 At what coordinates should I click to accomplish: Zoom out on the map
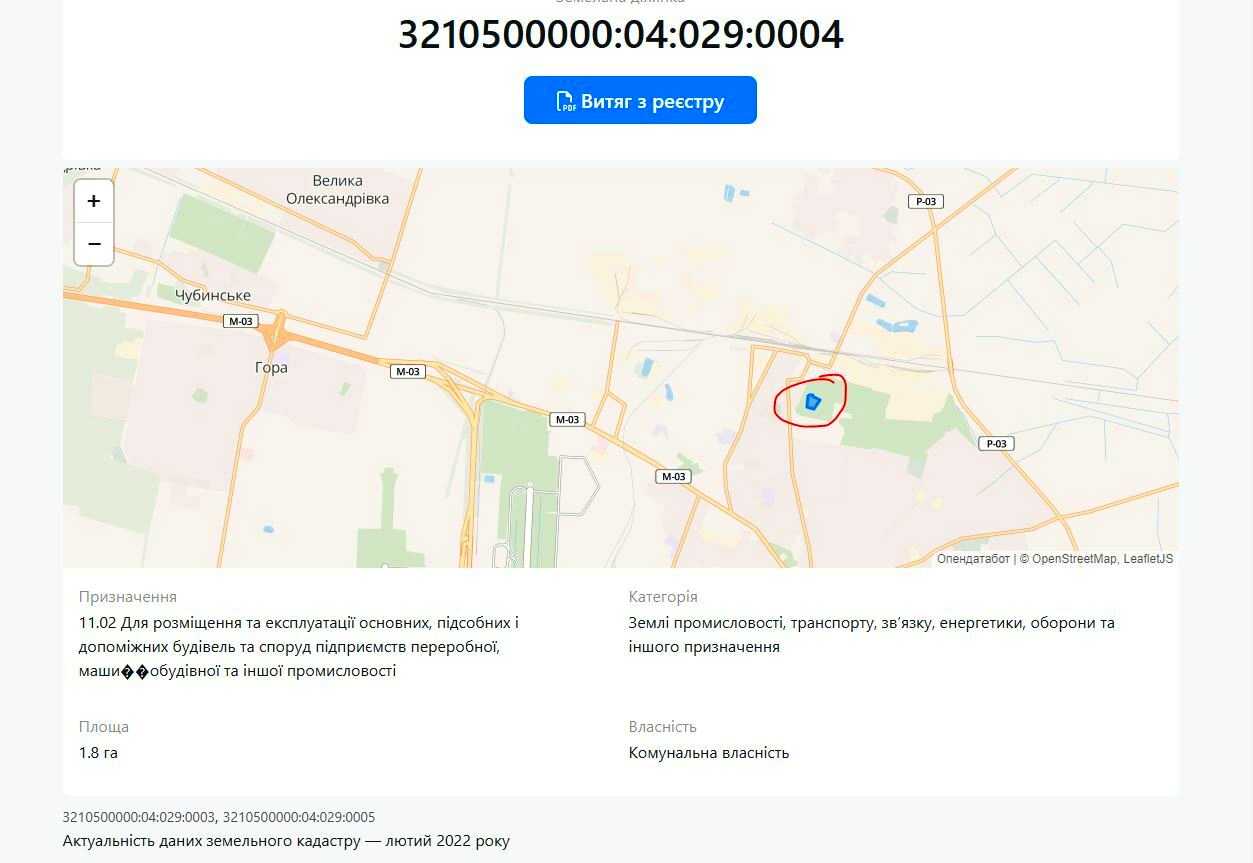[94, 244]
